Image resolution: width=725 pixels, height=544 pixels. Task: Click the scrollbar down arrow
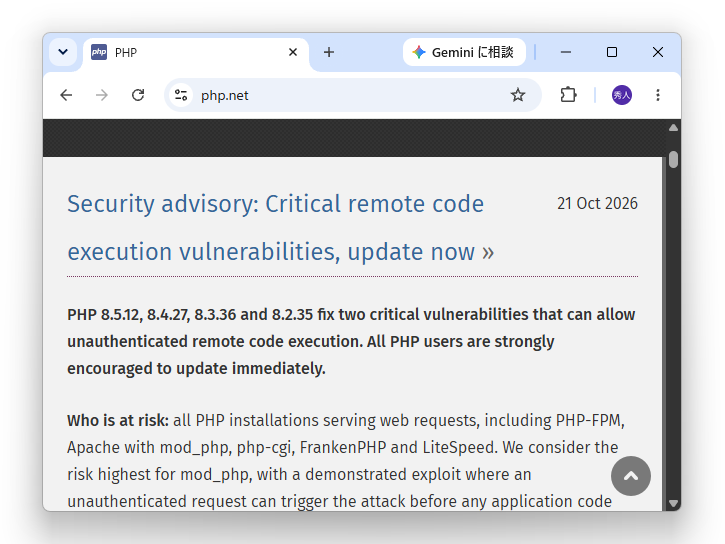(x=673, y=503)
